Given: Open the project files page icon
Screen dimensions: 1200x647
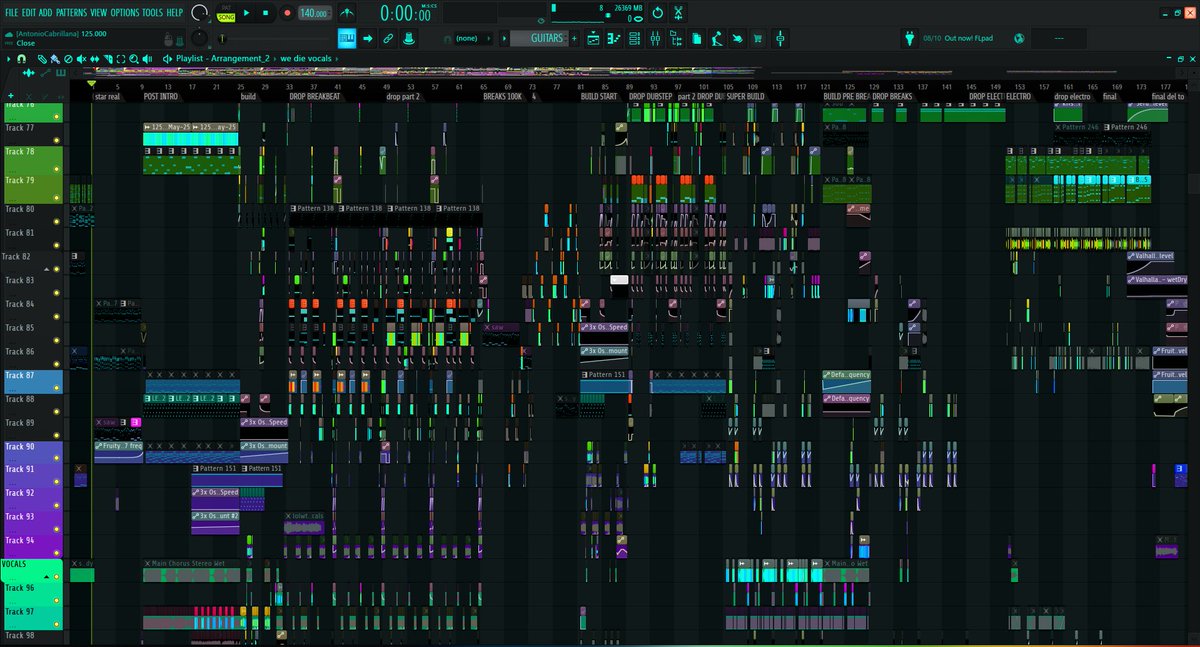Looking at the screenshot, I should pyautogui.click(x=697, y=38).
